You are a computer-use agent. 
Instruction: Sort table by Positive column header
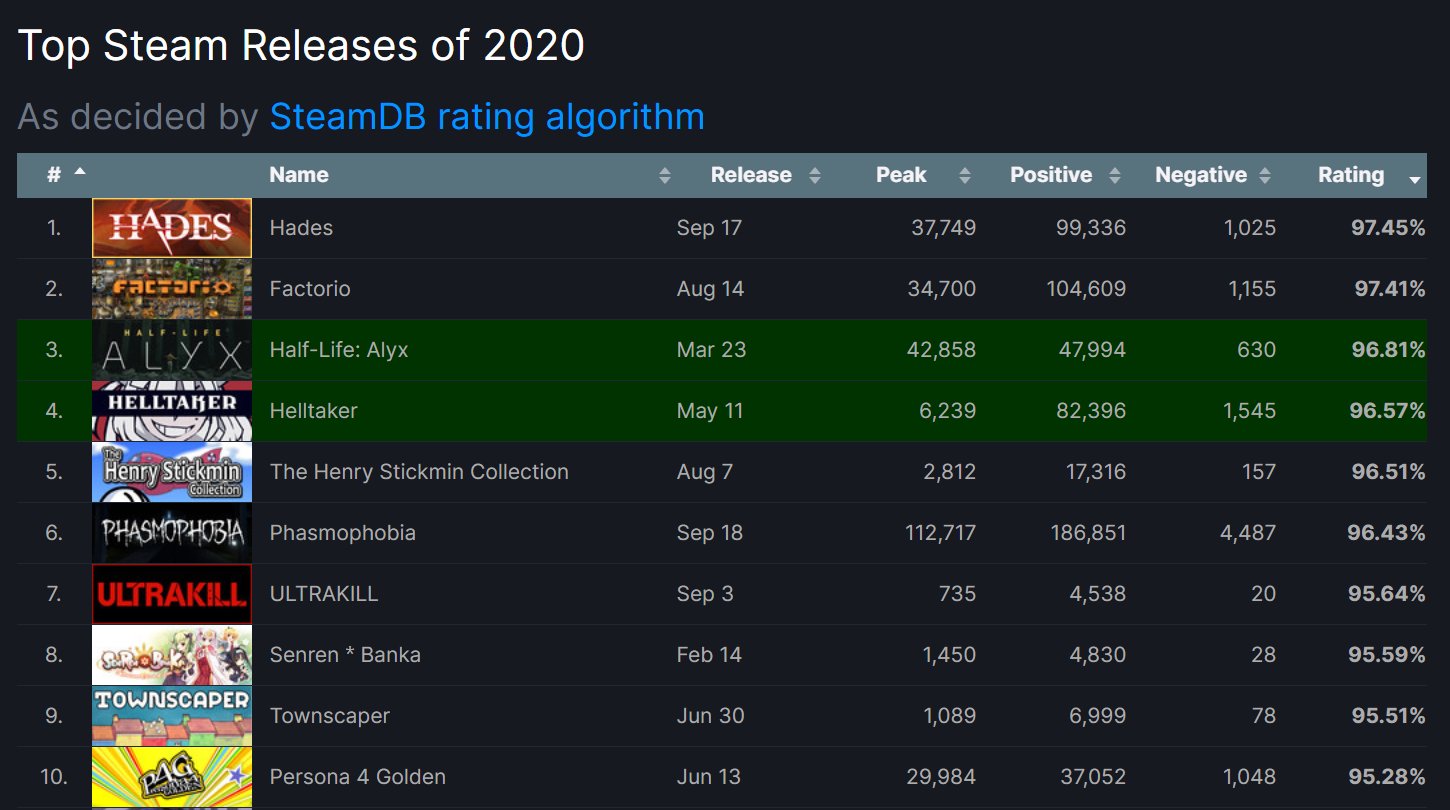click(1051, 175)
